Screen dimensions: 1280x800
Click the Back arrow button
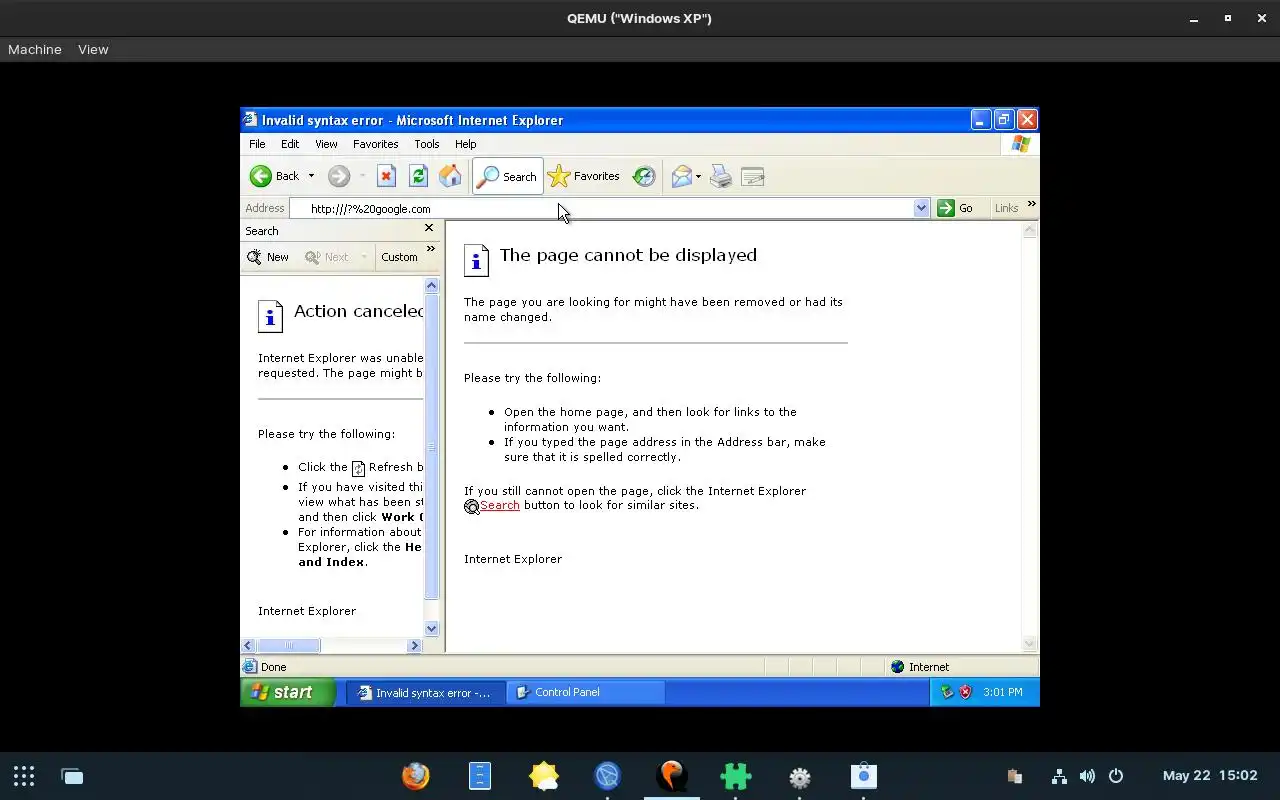tap(275, 176)
